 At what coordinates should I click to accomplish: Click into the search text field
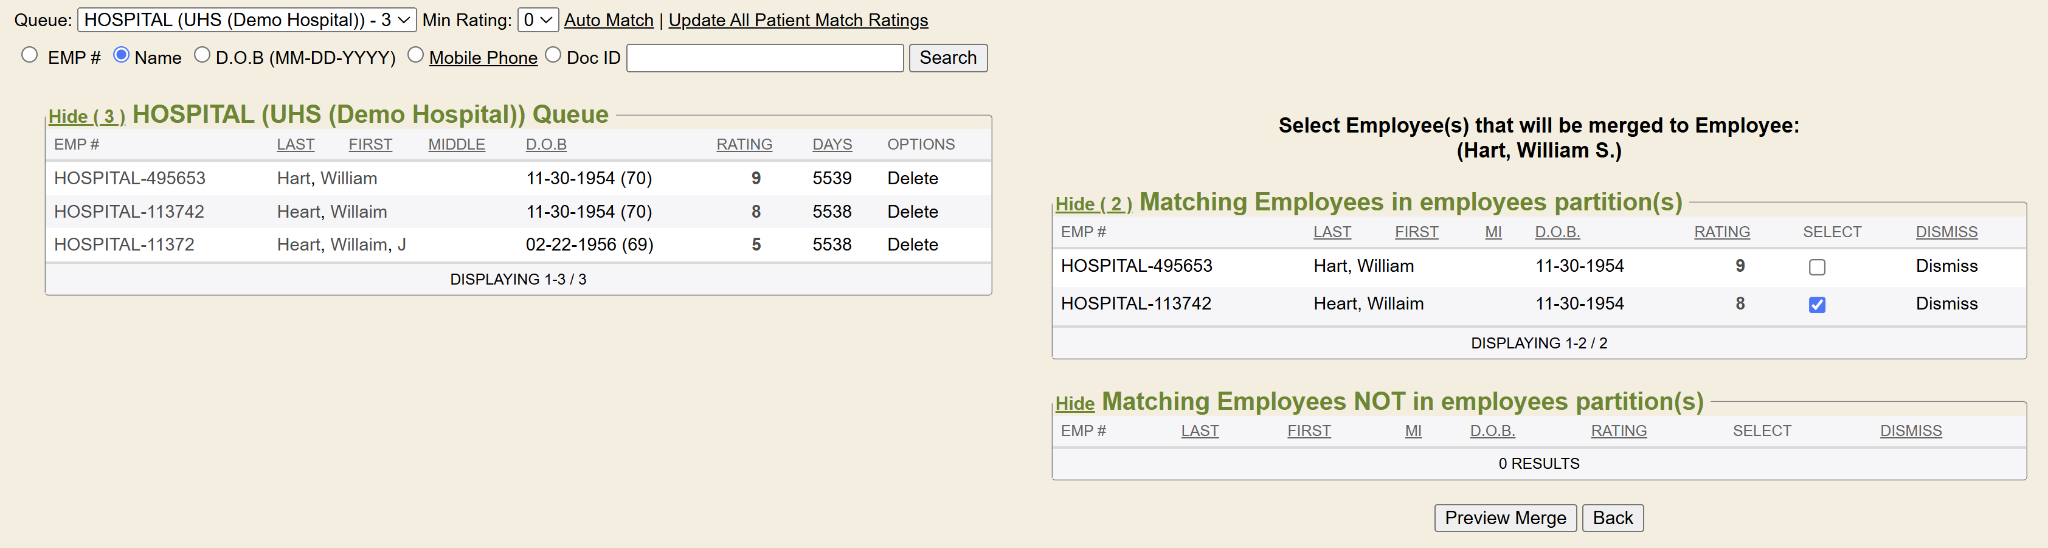coord(765,58)
